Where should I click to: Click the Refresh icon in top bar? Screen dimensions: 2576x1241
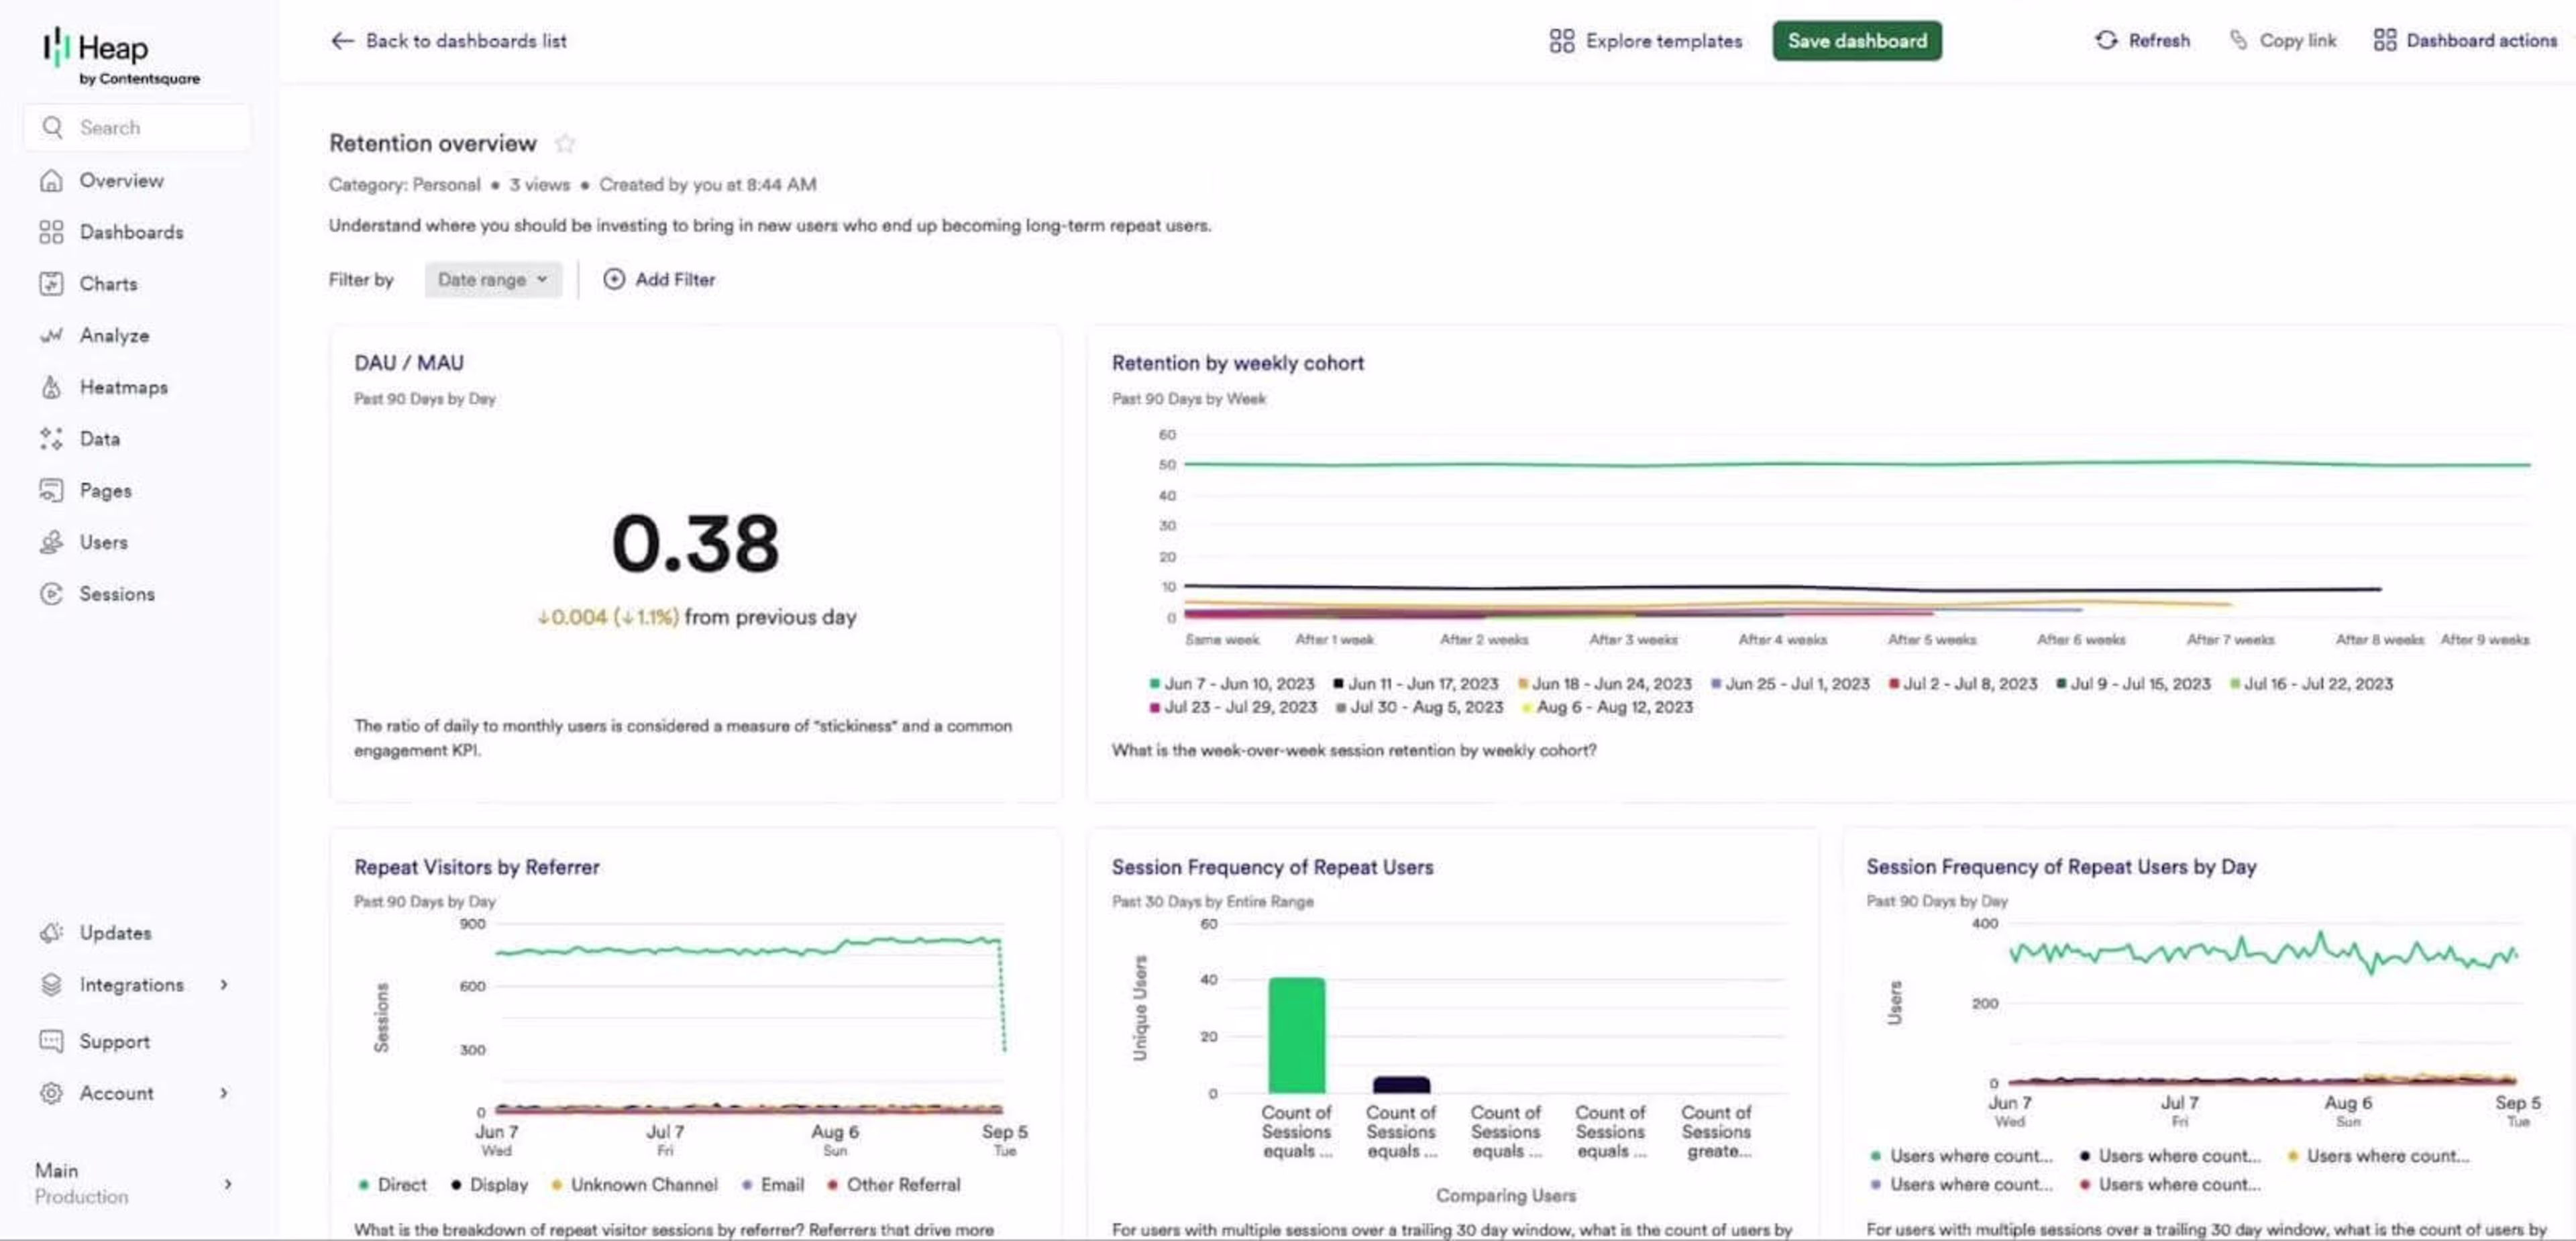2106,41
